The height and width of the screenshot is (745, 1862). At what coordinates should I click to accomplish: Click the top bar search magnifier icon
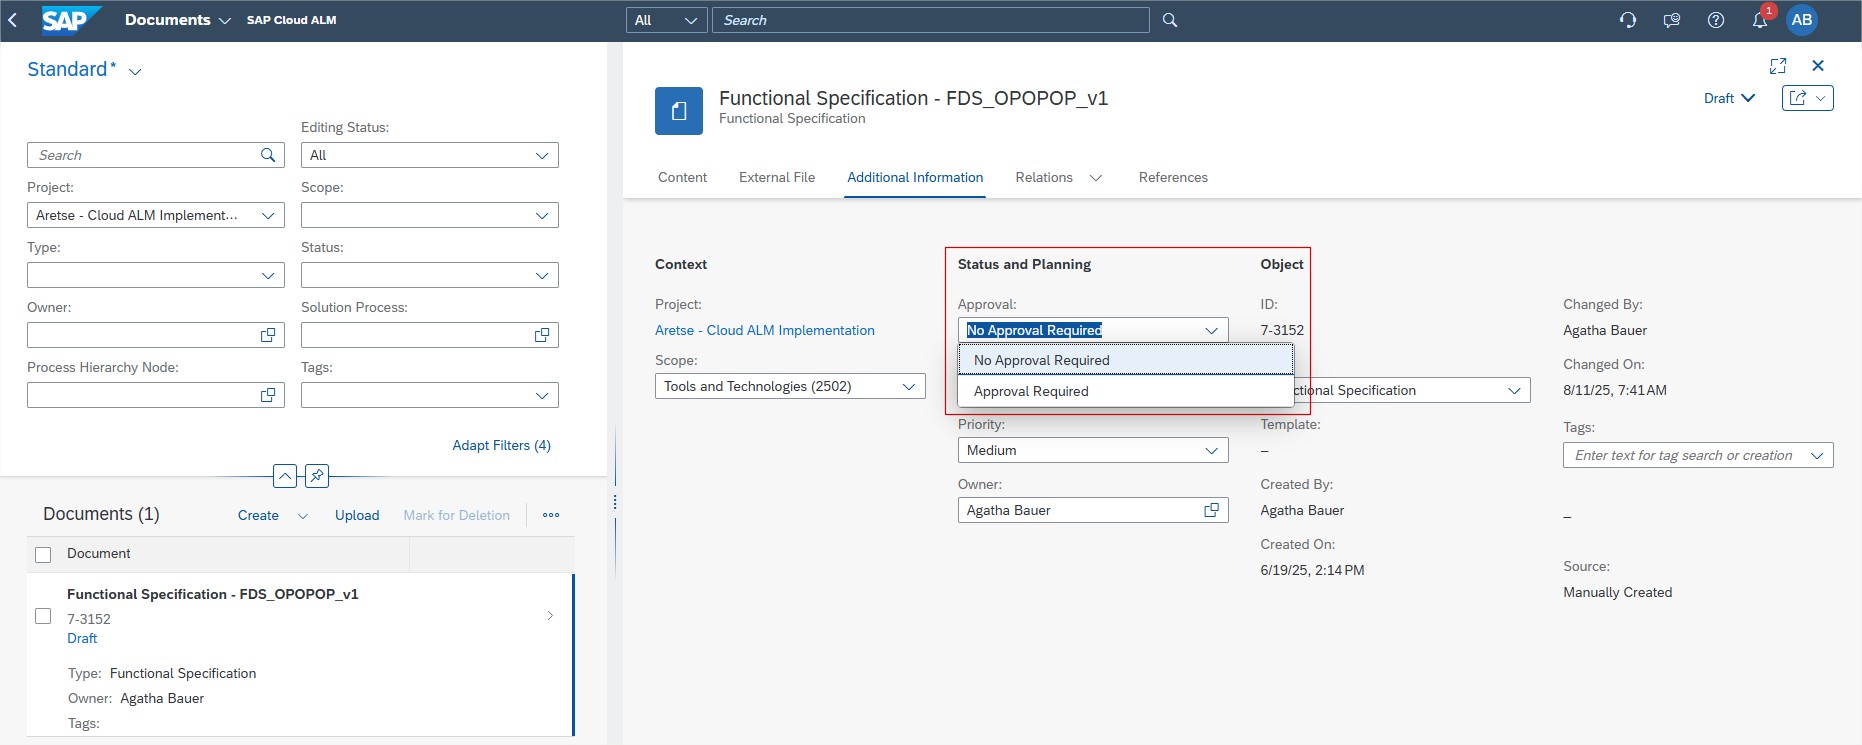[1170, 20]
